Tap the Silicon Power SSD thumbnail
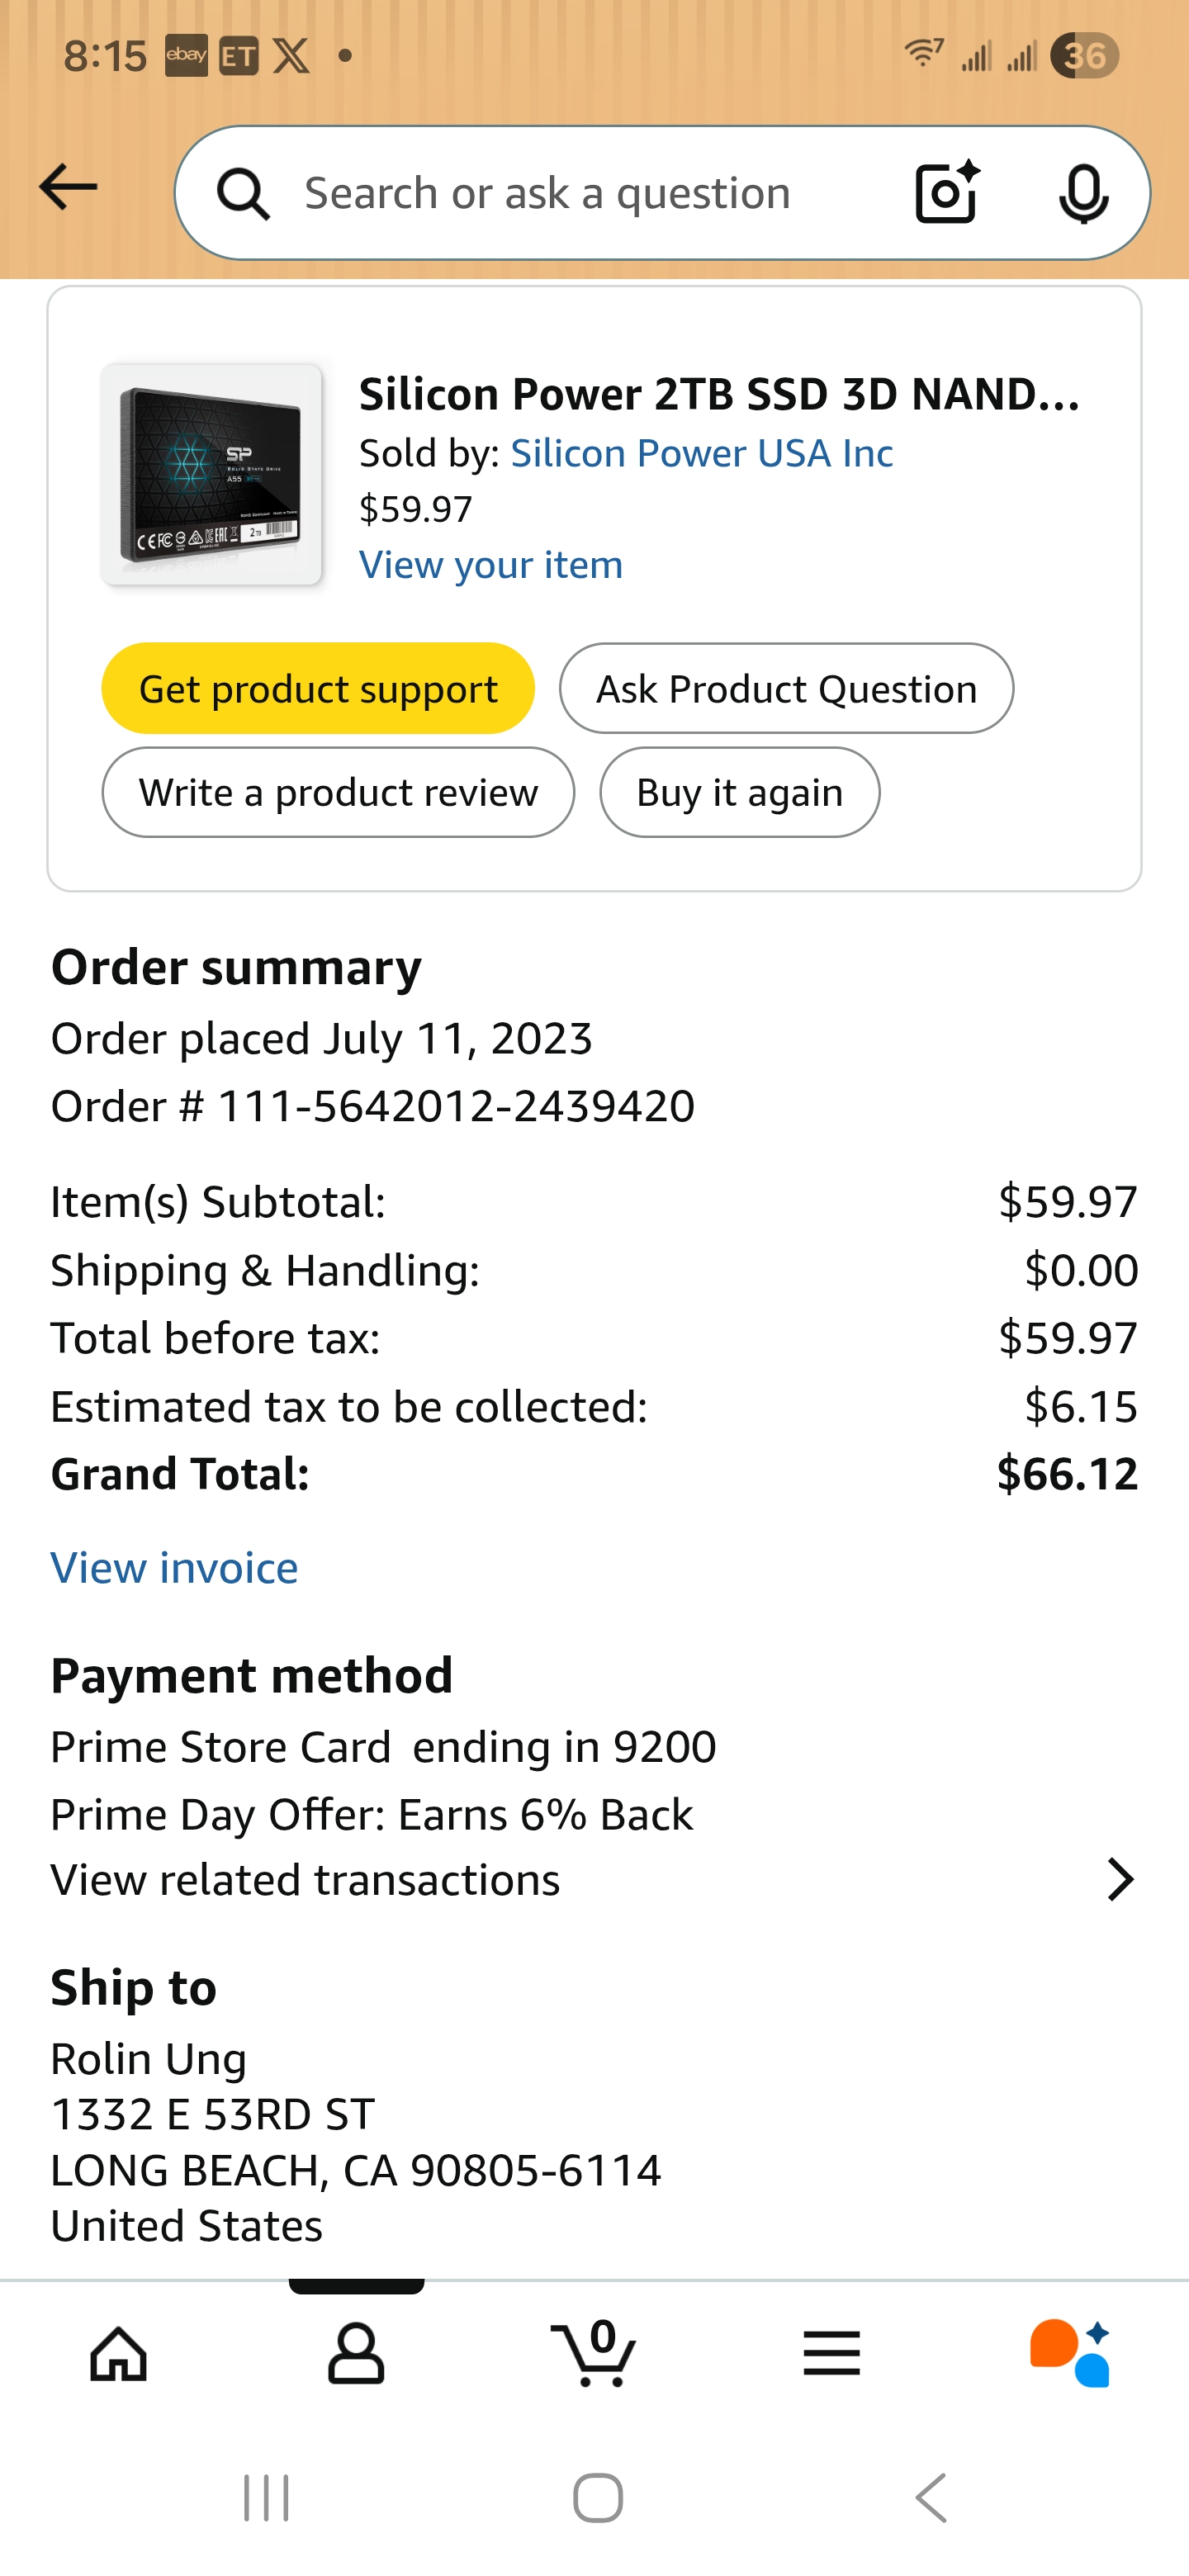Screen dimensions: 1189x2576 pyautogui.click(x=211, y=474)
